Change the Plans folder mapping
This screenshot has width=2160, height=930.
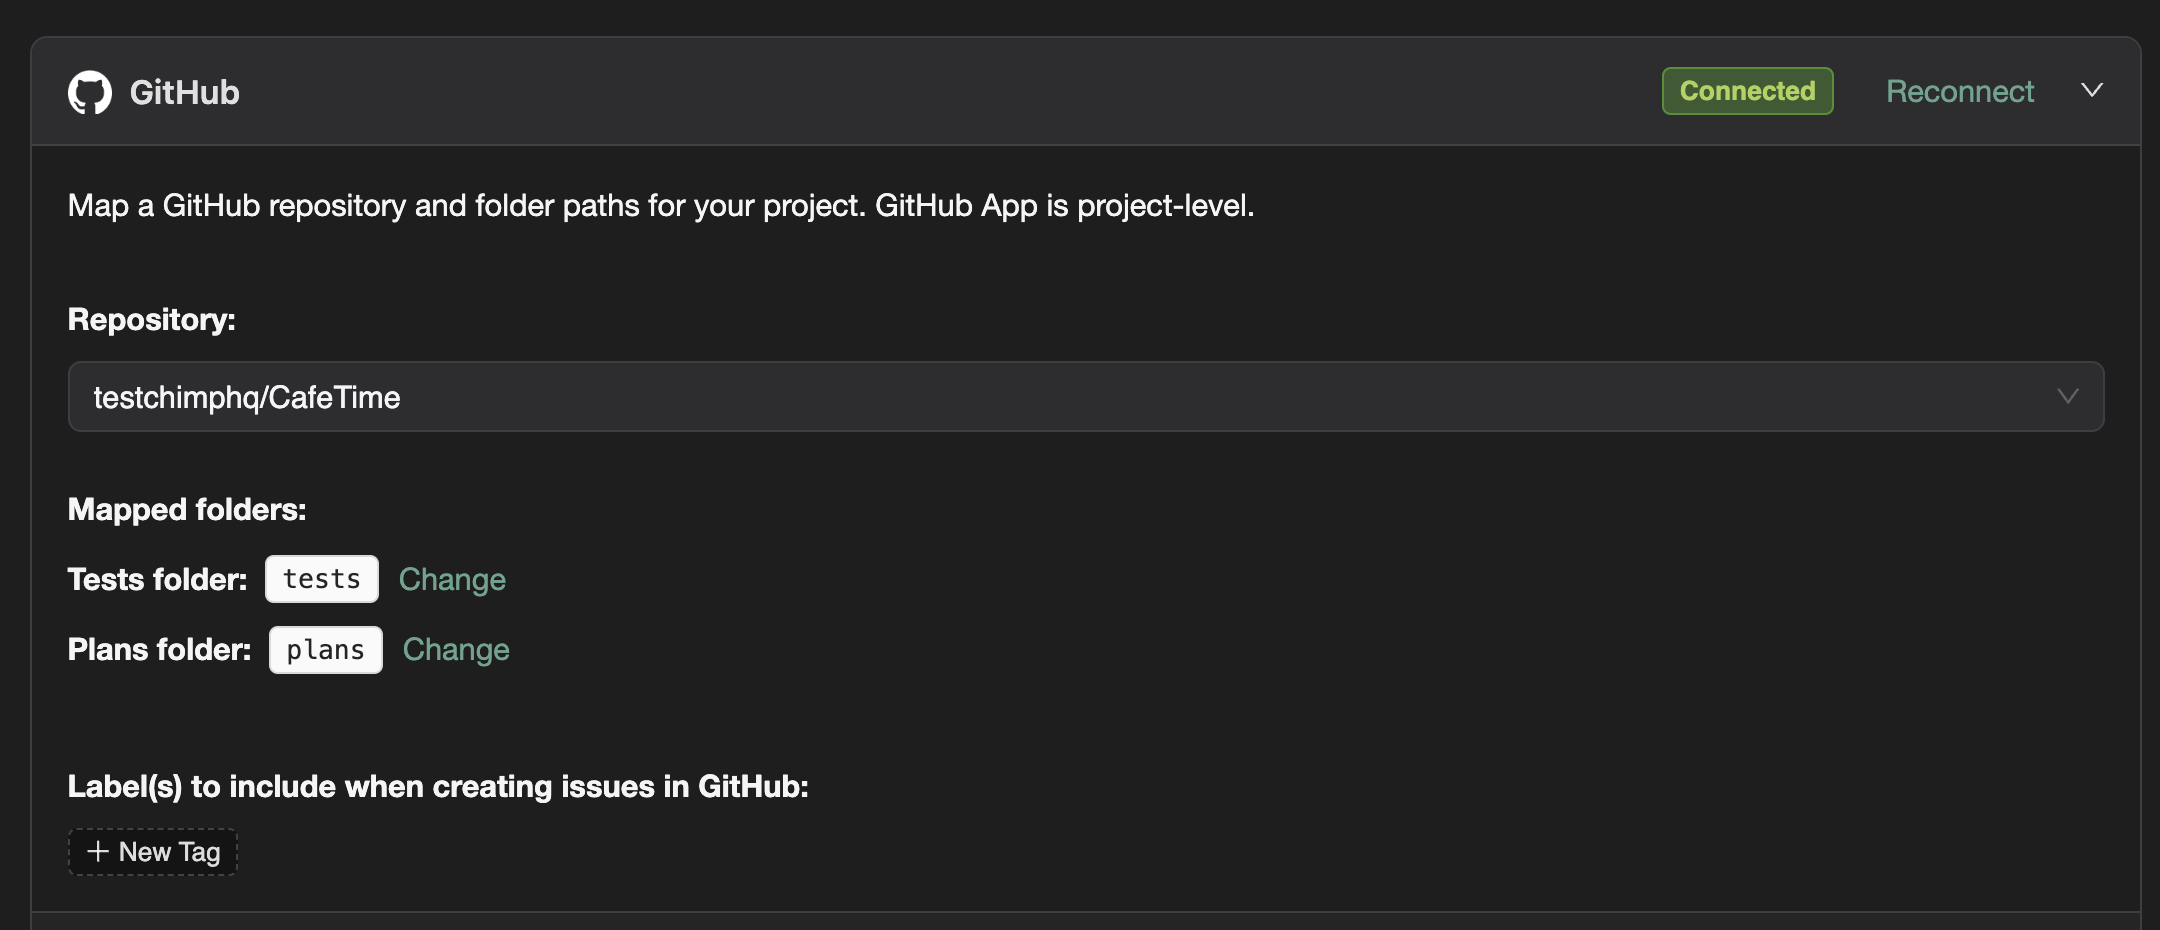456,649
